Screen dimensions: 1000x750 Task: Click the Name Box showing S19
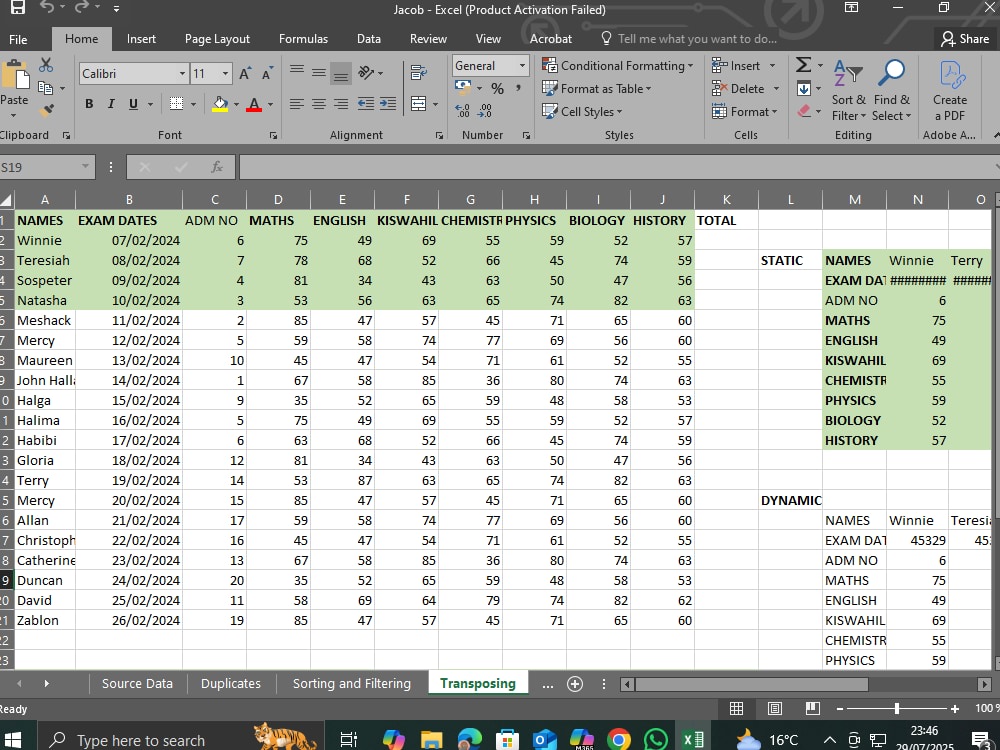[x=46, y=167]
